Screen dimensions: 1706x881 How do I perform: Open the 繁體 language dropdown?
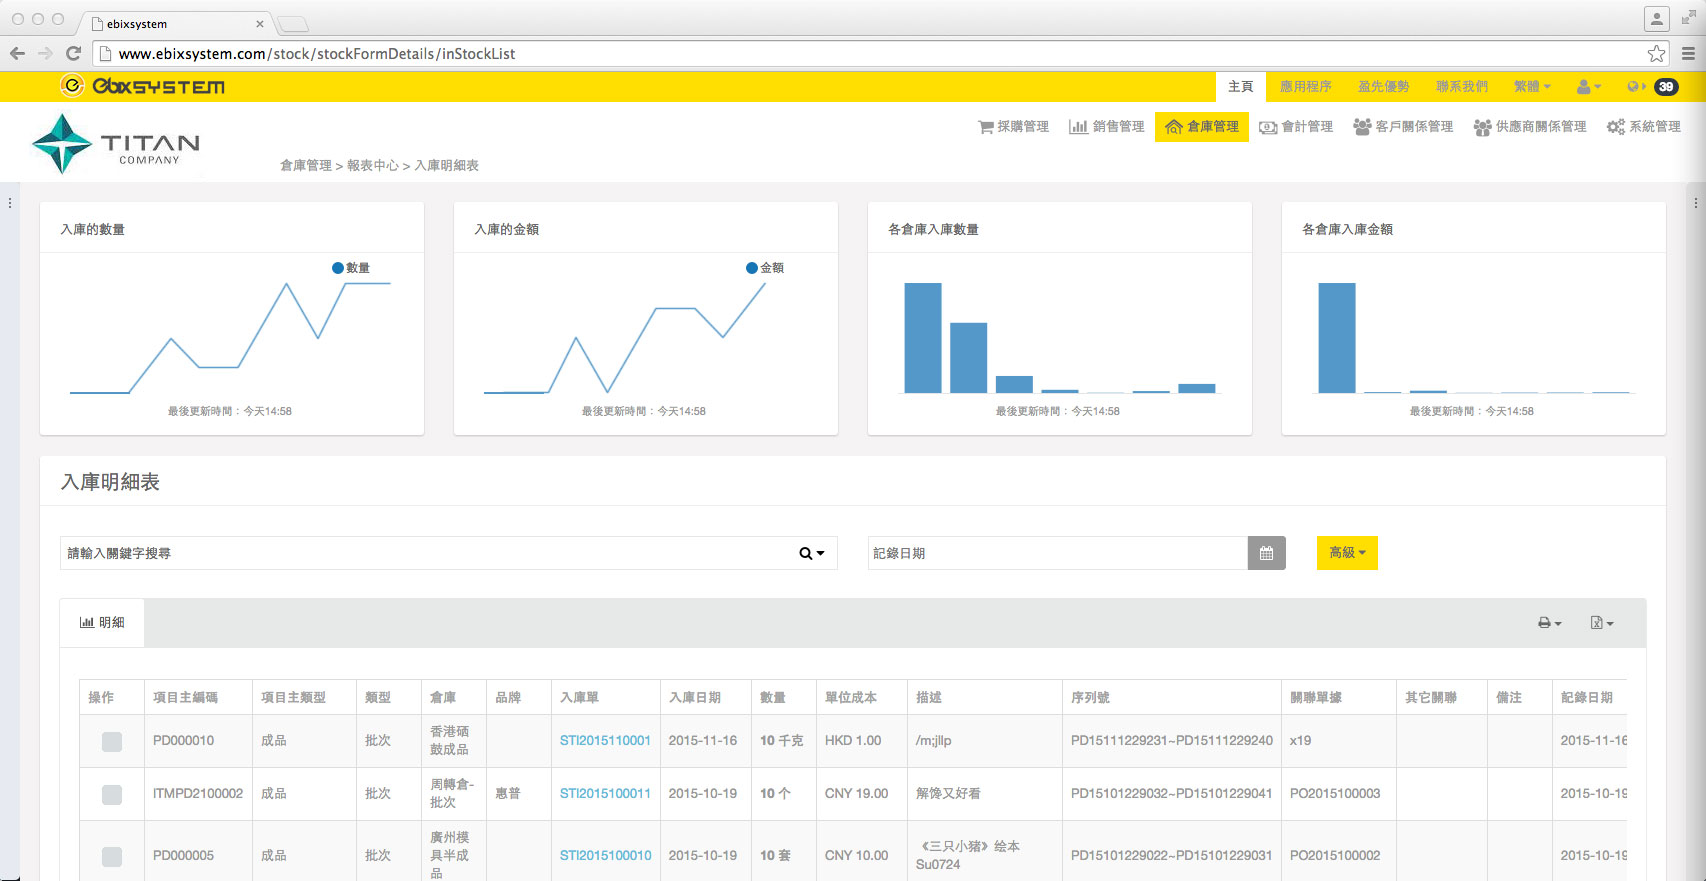[1532, 87]
